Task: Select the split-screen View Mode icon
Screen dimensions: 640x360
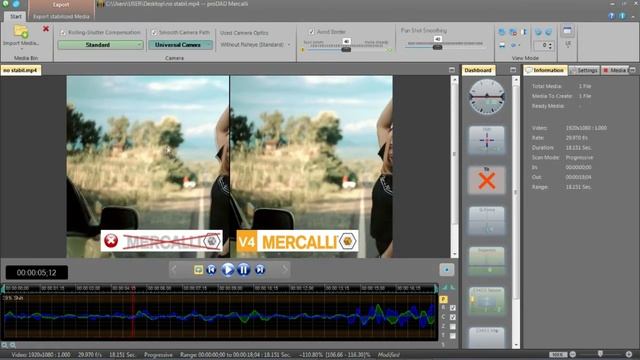Action: [x=524, y=32]
